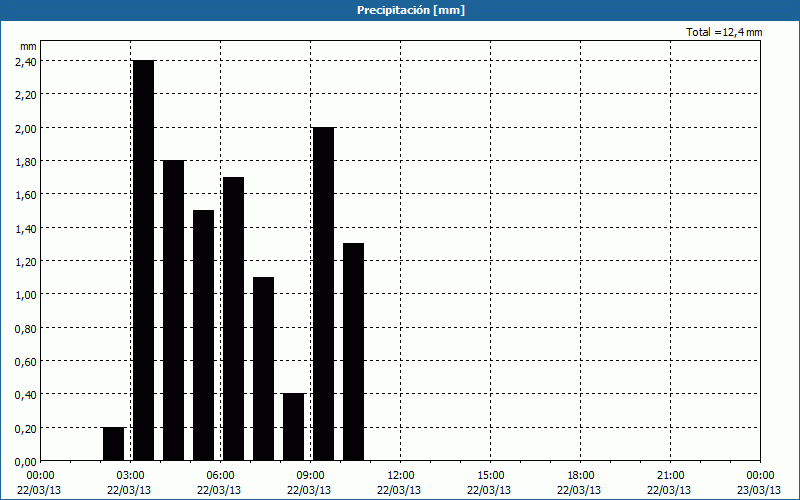Click the 1,00 y-axis label
This screenshot has height=500, width=800.
(x=26, y=294)
